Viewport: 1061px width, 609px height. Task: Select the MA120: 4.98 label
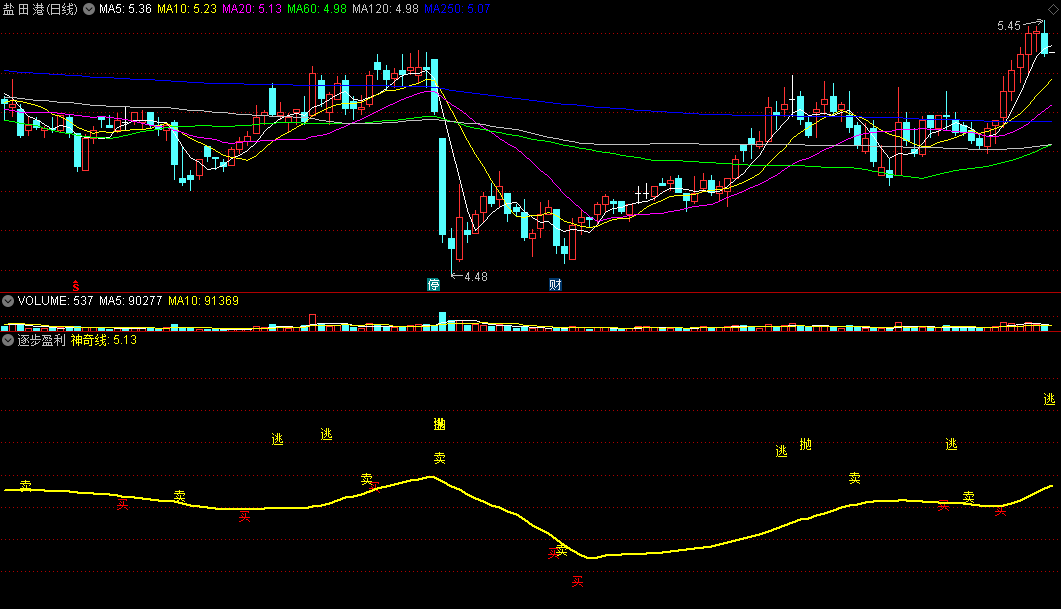coord(385,9)
